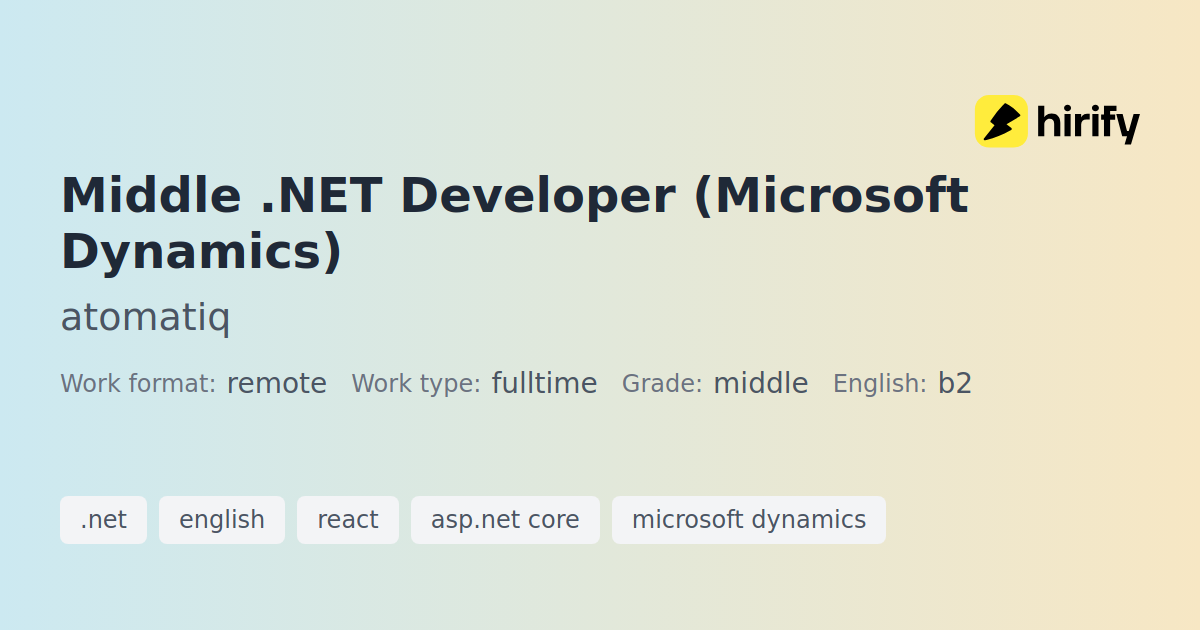This screenshot has height=630, width=1200.
Task: Select the microsoft dynamics skill tag
Action: 749,520
